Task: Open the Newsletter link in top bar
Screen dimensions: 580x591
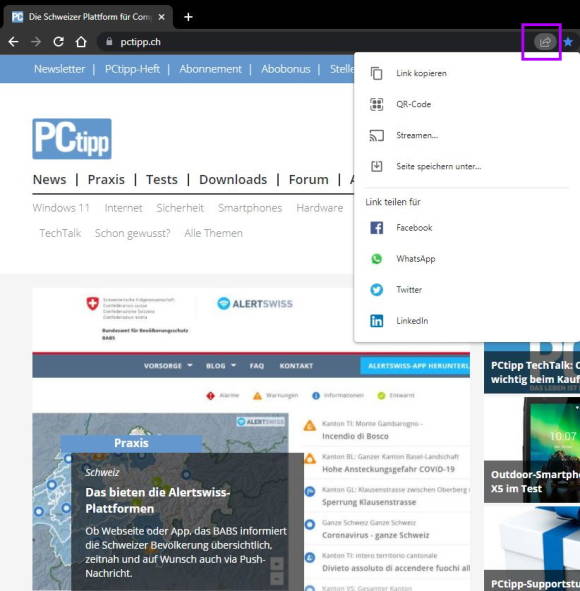Action: coord(60,69)
